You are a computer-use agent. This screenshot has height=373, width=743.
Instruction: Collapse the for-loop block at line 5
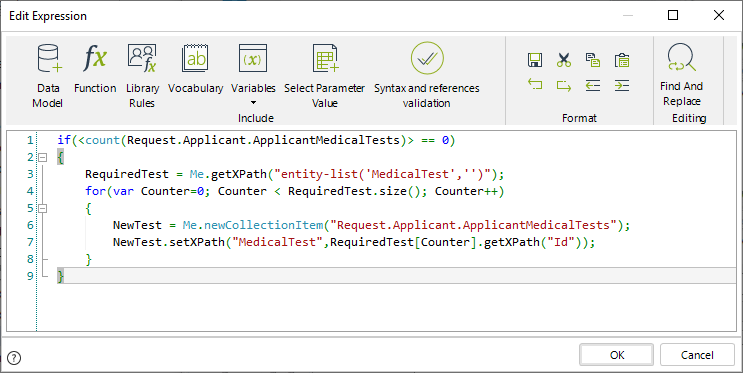coord(43,208)
